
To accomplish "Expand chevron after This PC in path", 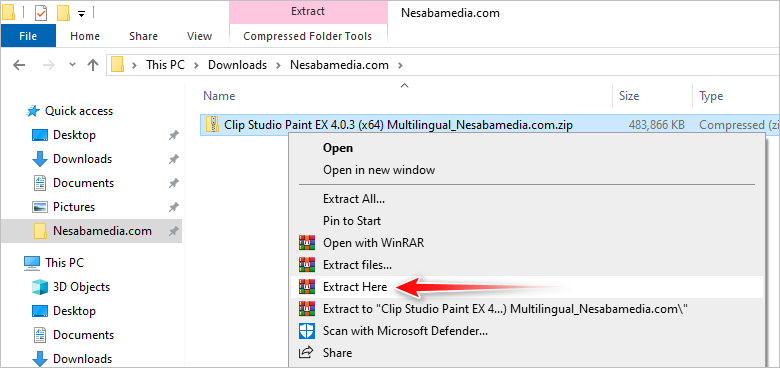I will 196,65.
